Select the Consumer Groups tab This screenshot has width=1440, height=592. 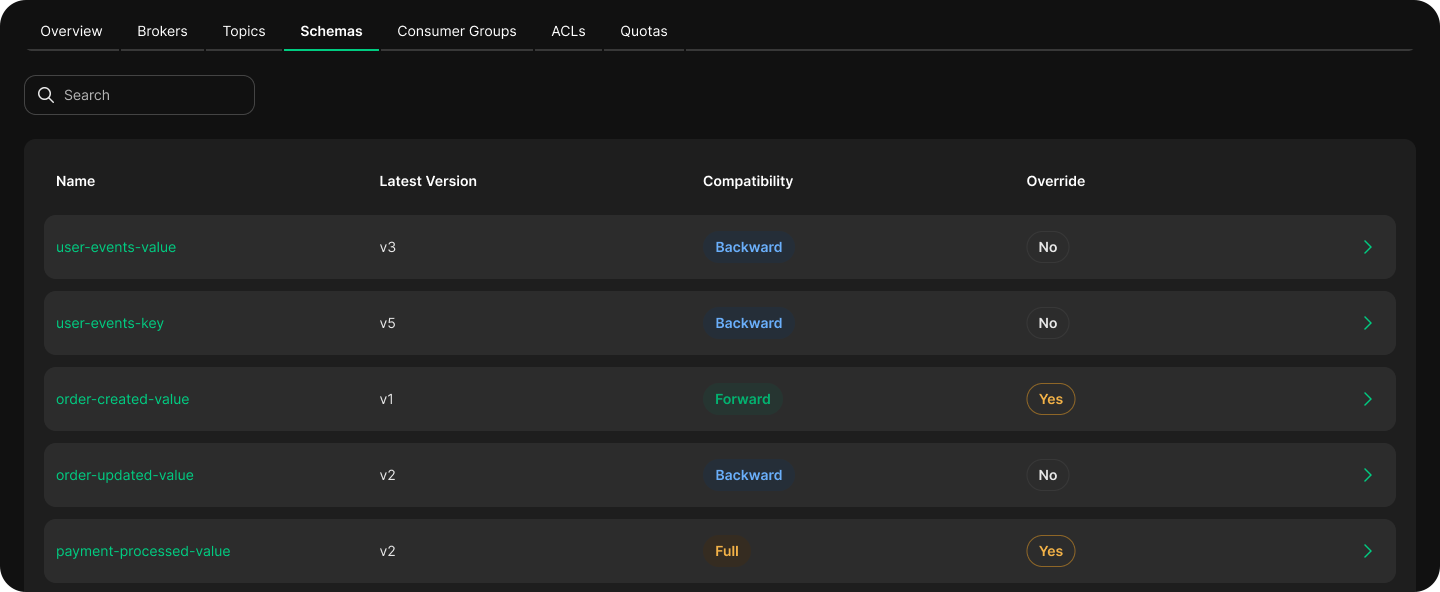[457, 31]
